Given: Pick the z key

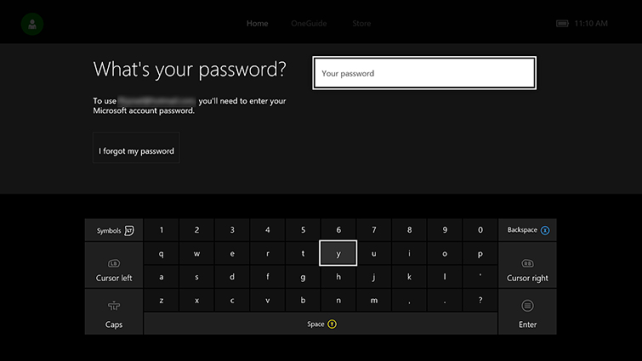Looking at the screenshot, I should pos(161,300).
